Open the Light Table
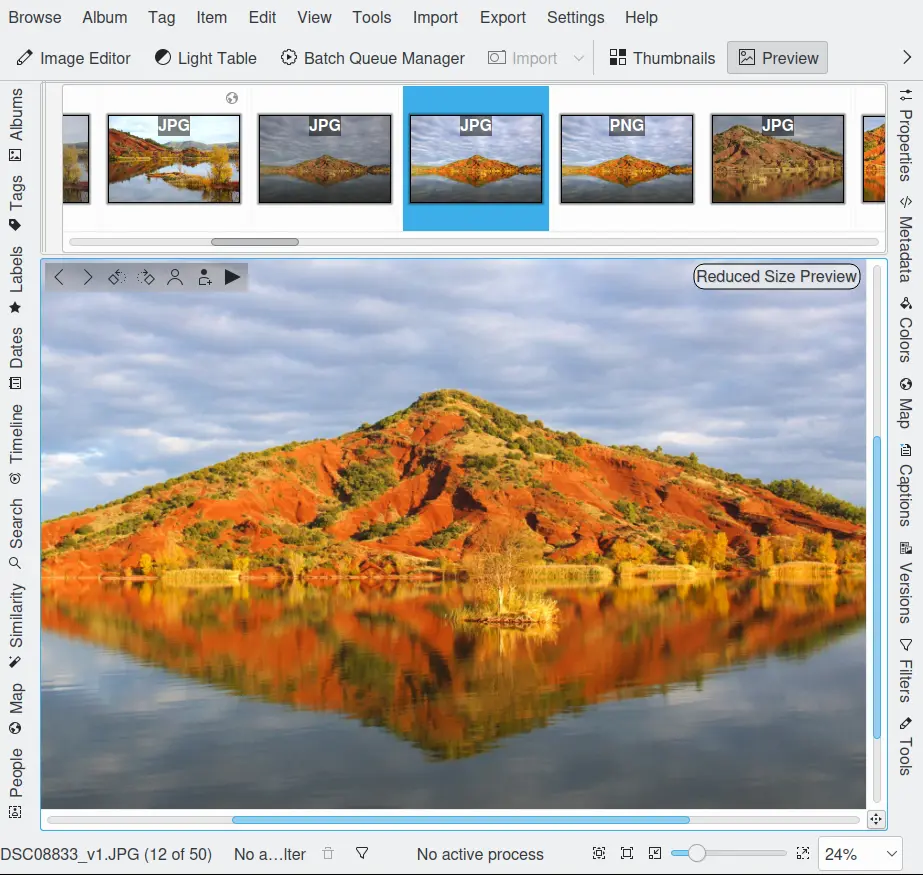The width and height of the screenshot is (923, 875). click(x=205, y=58)
